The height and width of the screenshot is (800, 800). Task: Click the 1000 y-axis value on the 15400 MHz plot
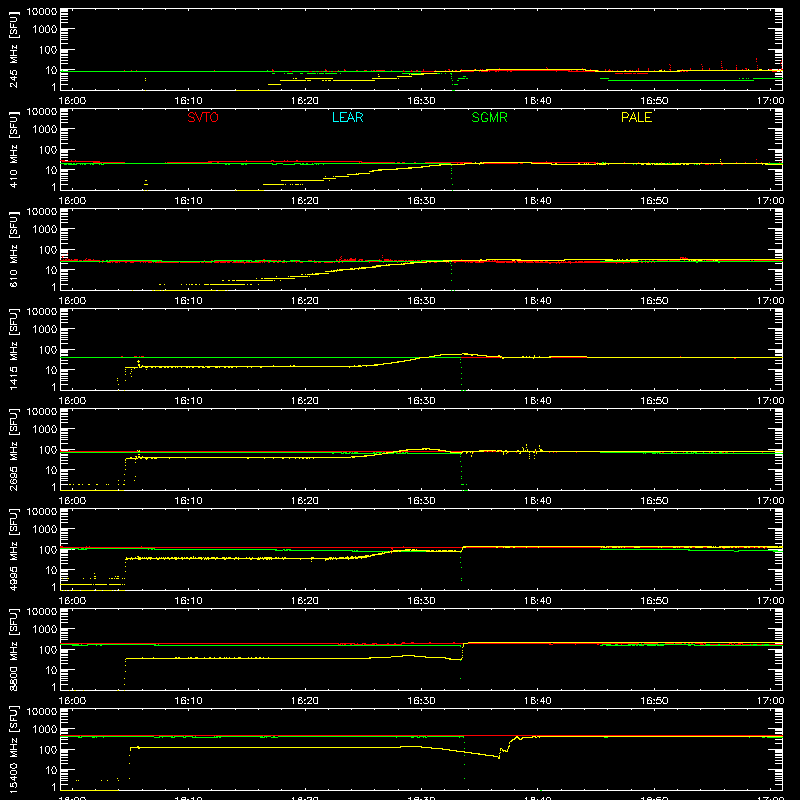point(45,729)
